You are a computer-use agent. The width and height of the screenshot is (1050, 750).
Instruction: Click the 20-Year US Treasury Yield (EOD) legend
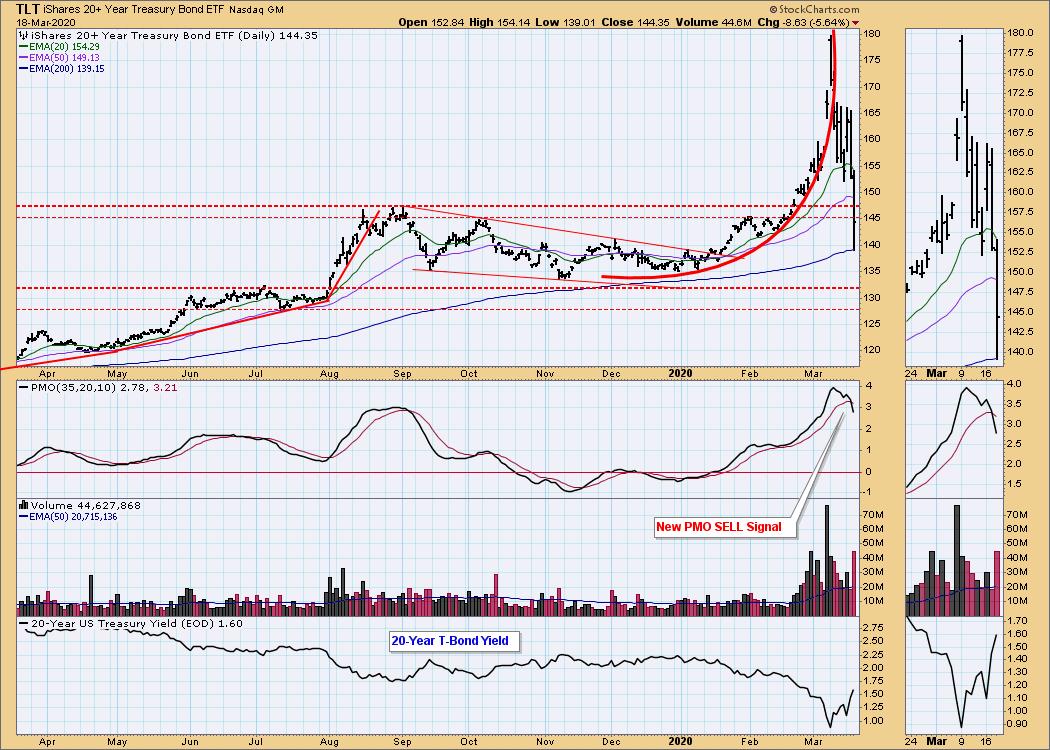[131, 623]
